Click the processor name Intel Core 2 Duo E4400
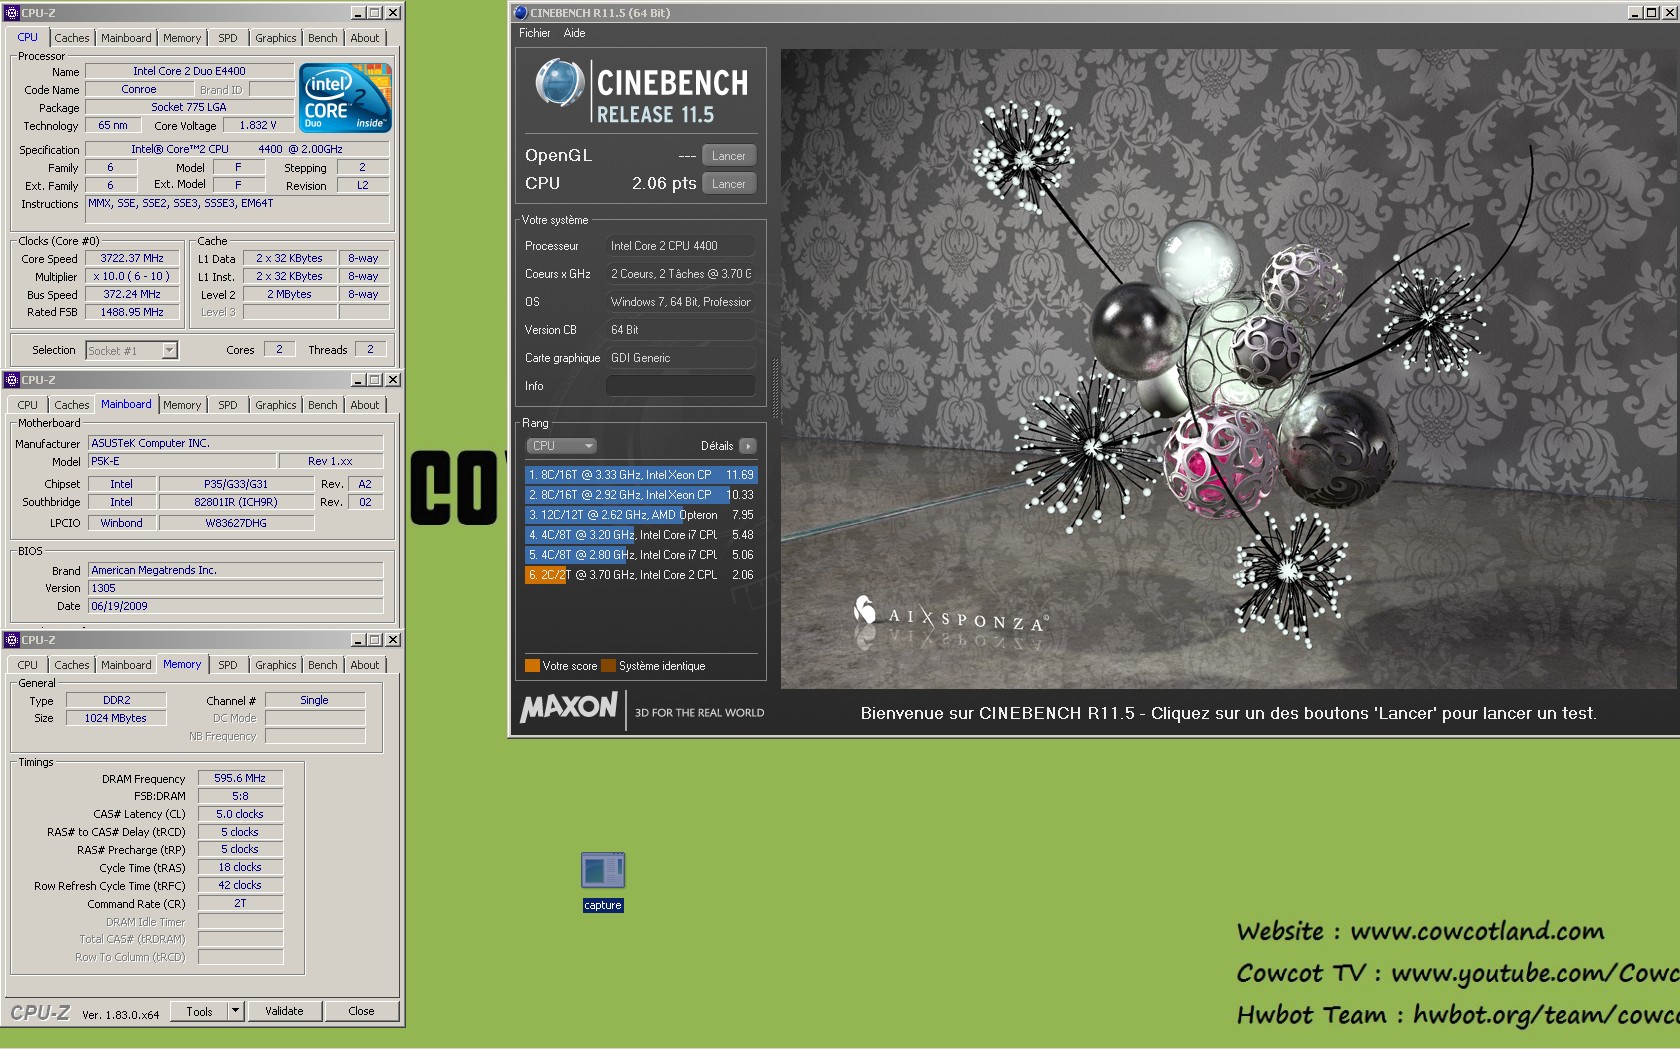The width and height of the screenshot is (1680, 1050). coord(189,71)
